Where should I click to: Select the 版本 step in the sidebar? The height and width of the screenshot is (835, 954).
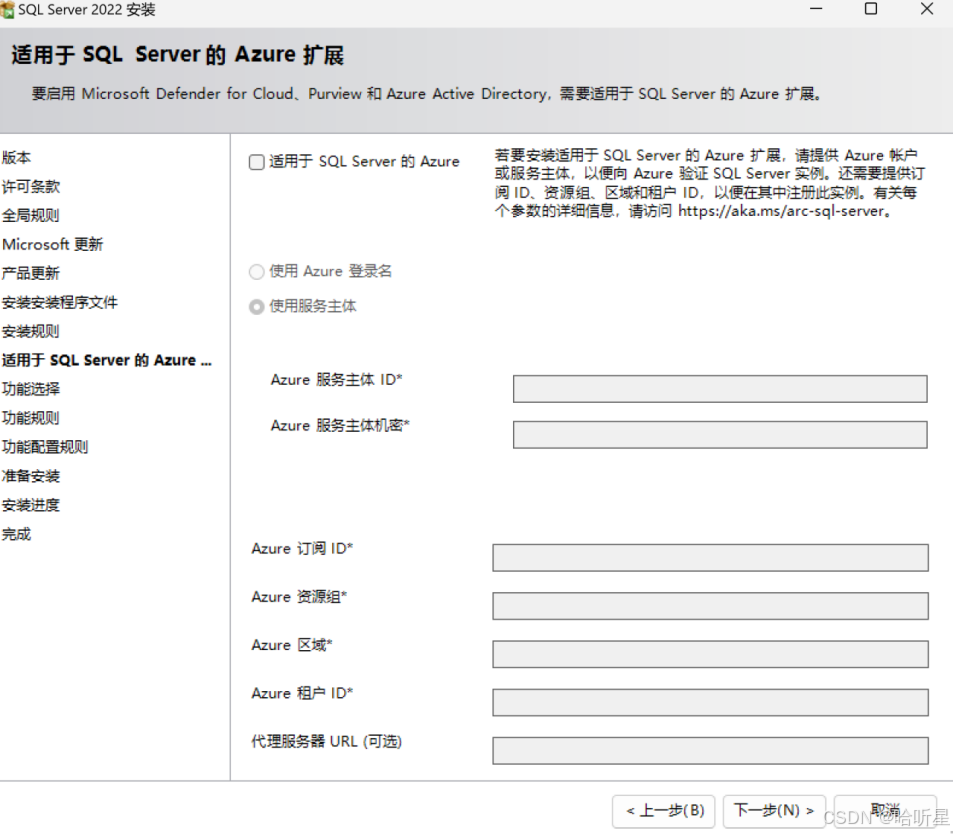point(16,158)
